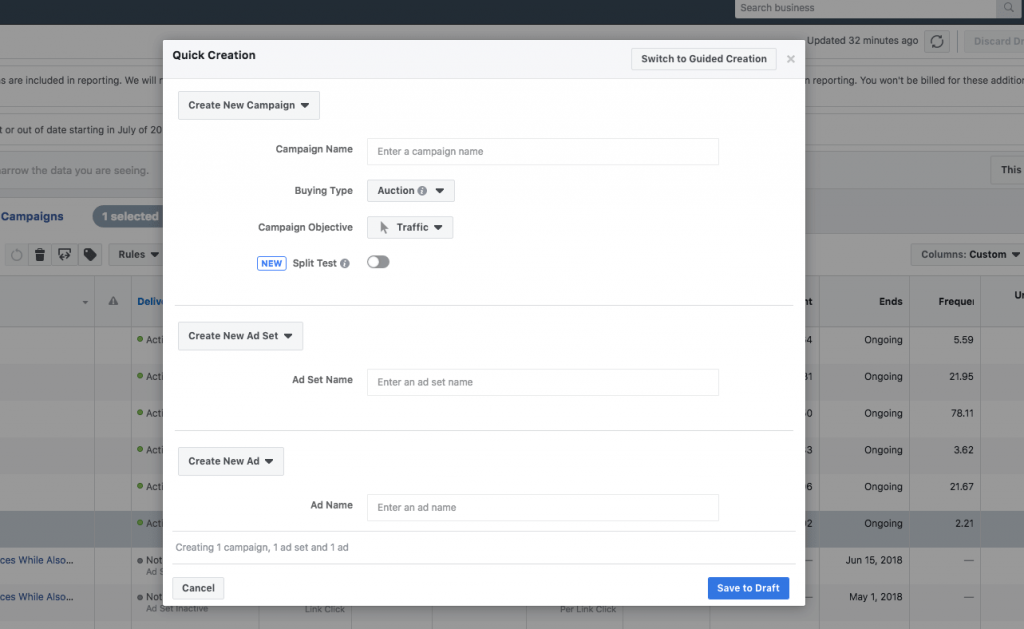The image size is (1024, 629).
Task: Open the Create New Ad Set dropdown
Action: coord(240,336)
